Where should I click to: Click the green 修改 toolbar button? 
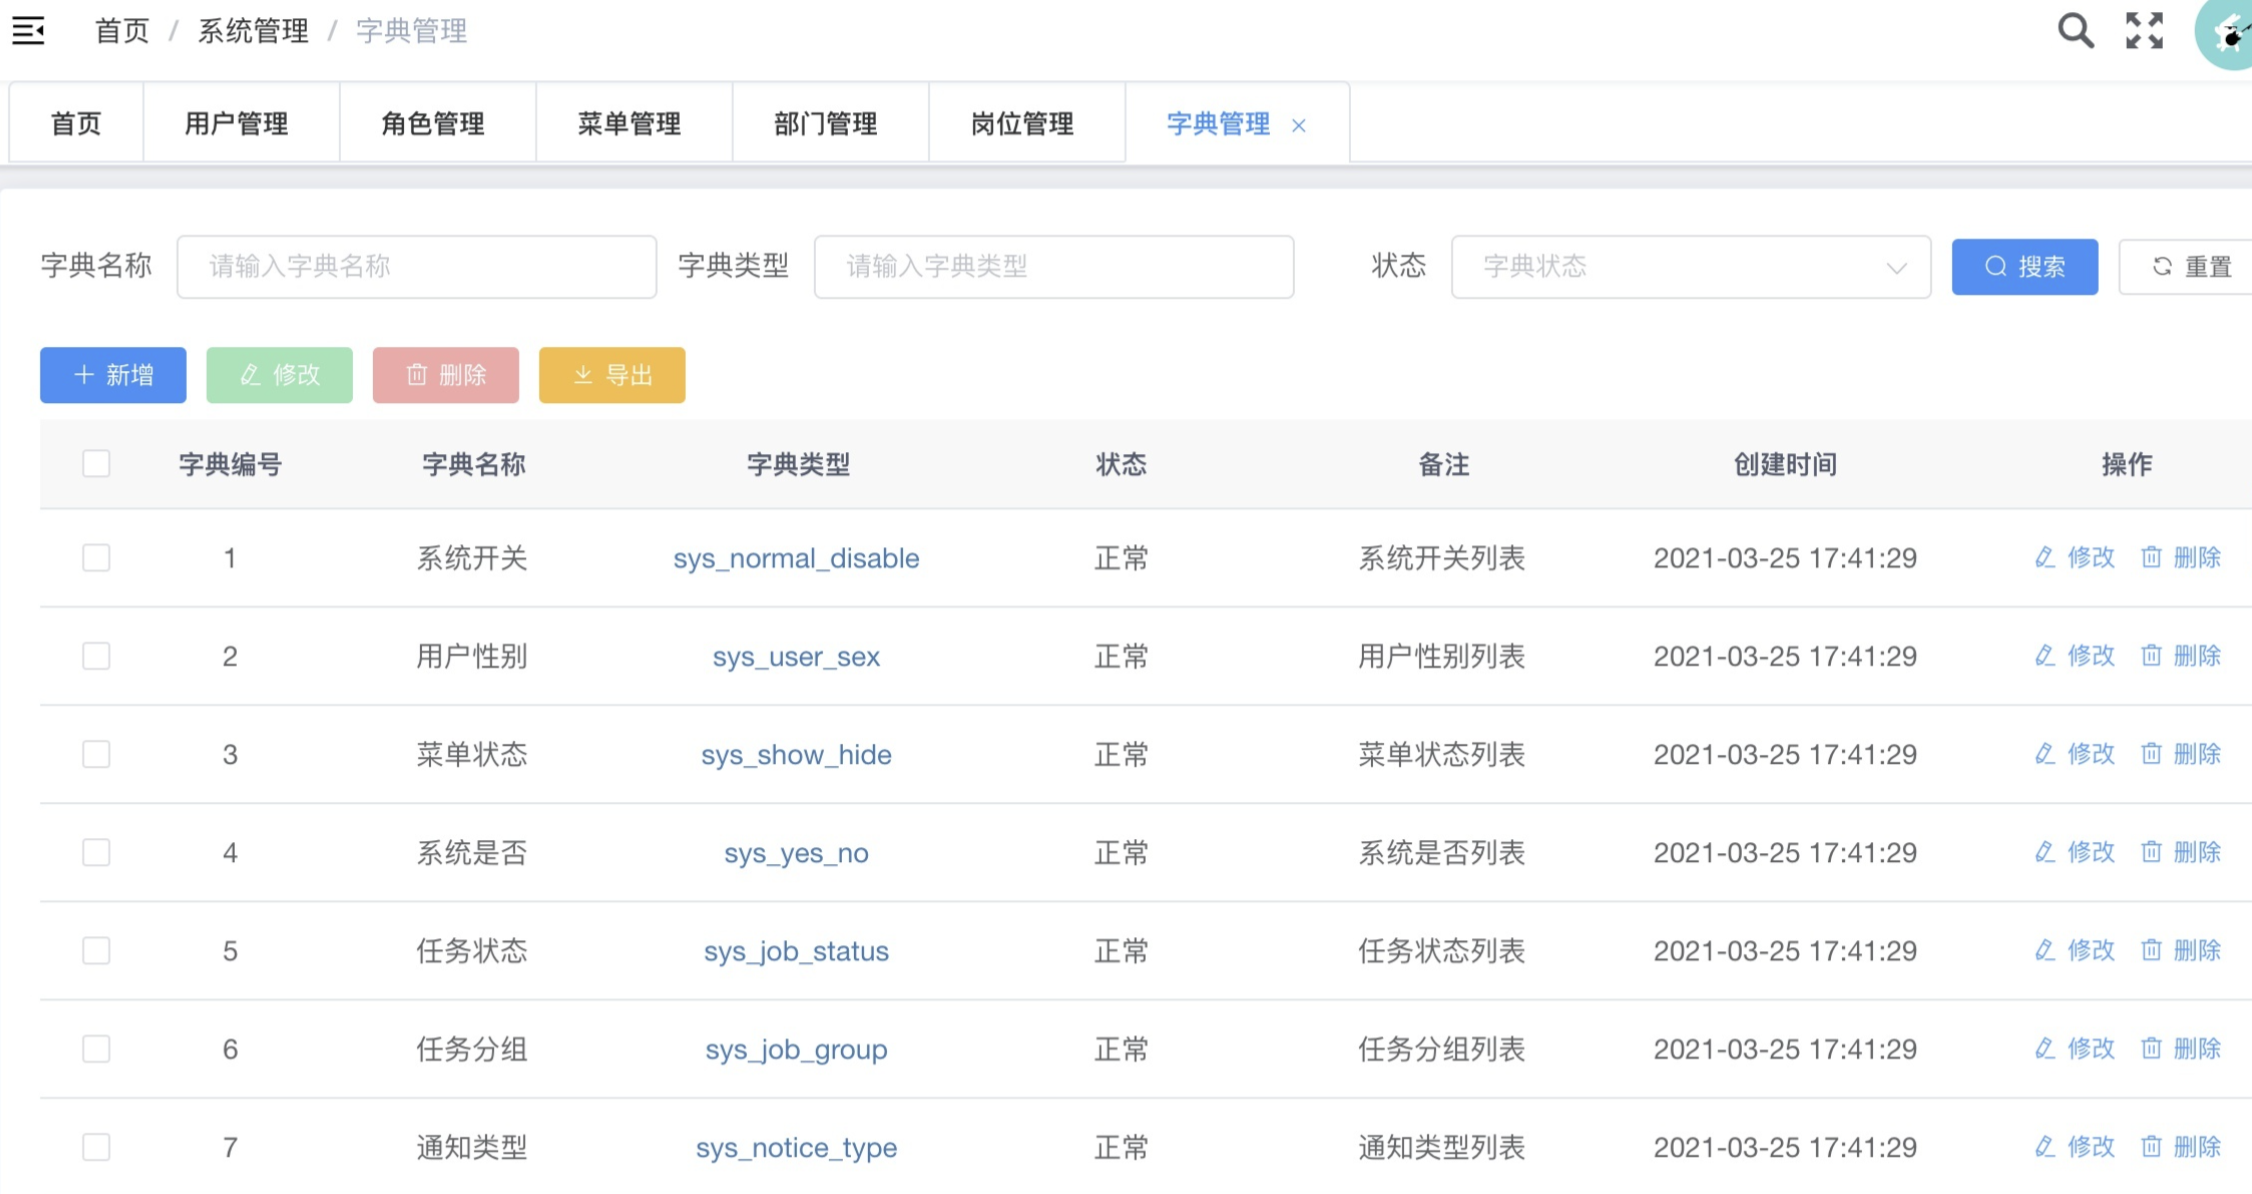tap(279, 375)
